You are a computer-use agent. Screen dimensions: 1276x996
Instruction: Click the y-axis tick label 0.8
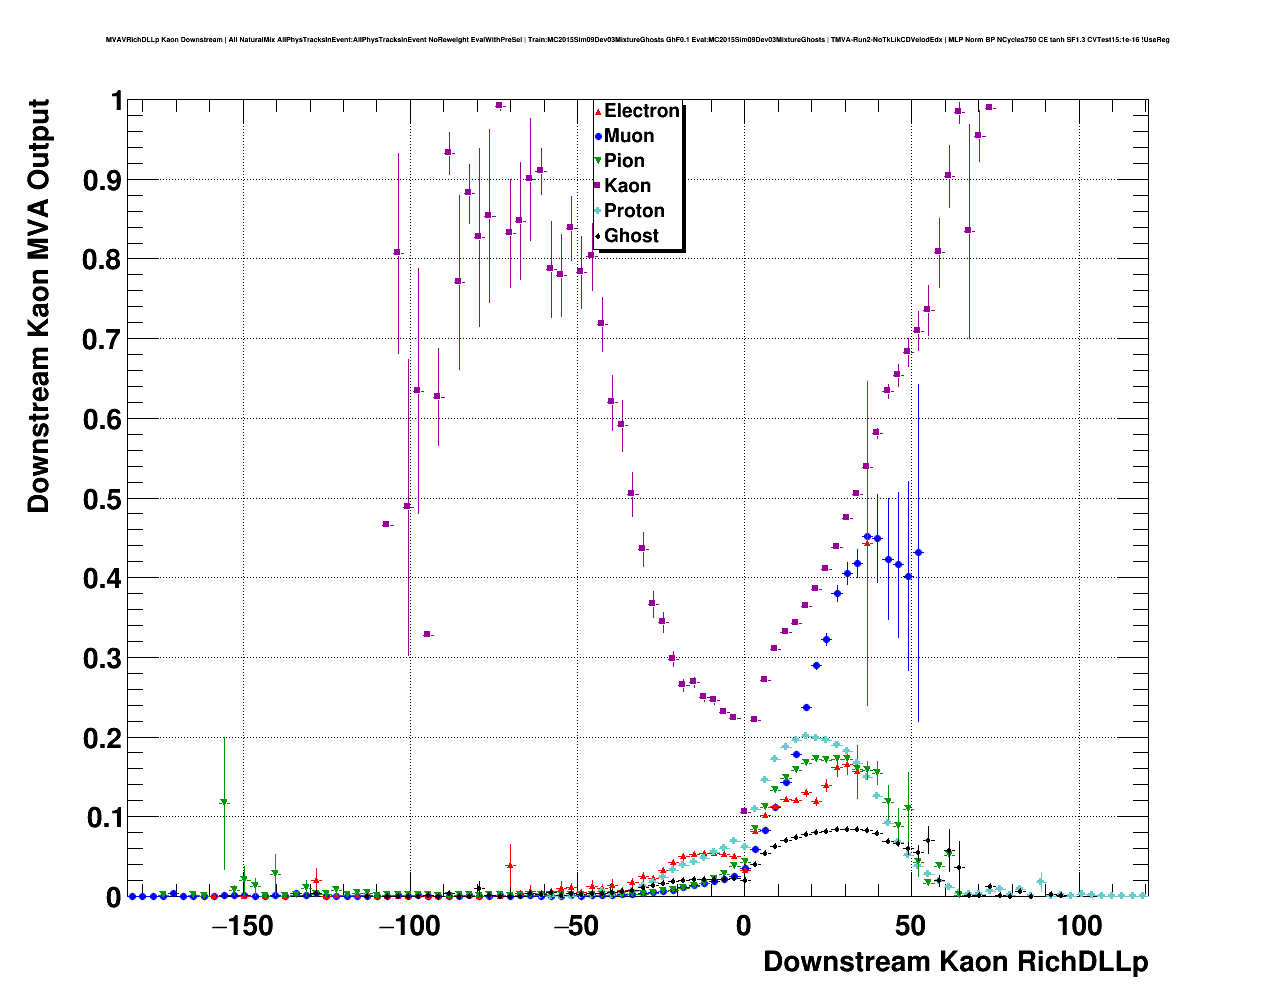[x=104, y=260]
